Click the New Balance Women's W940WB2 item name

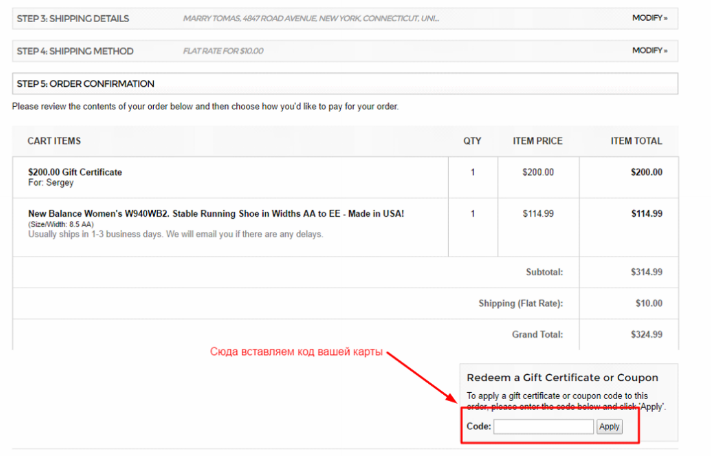pos(216,213)
